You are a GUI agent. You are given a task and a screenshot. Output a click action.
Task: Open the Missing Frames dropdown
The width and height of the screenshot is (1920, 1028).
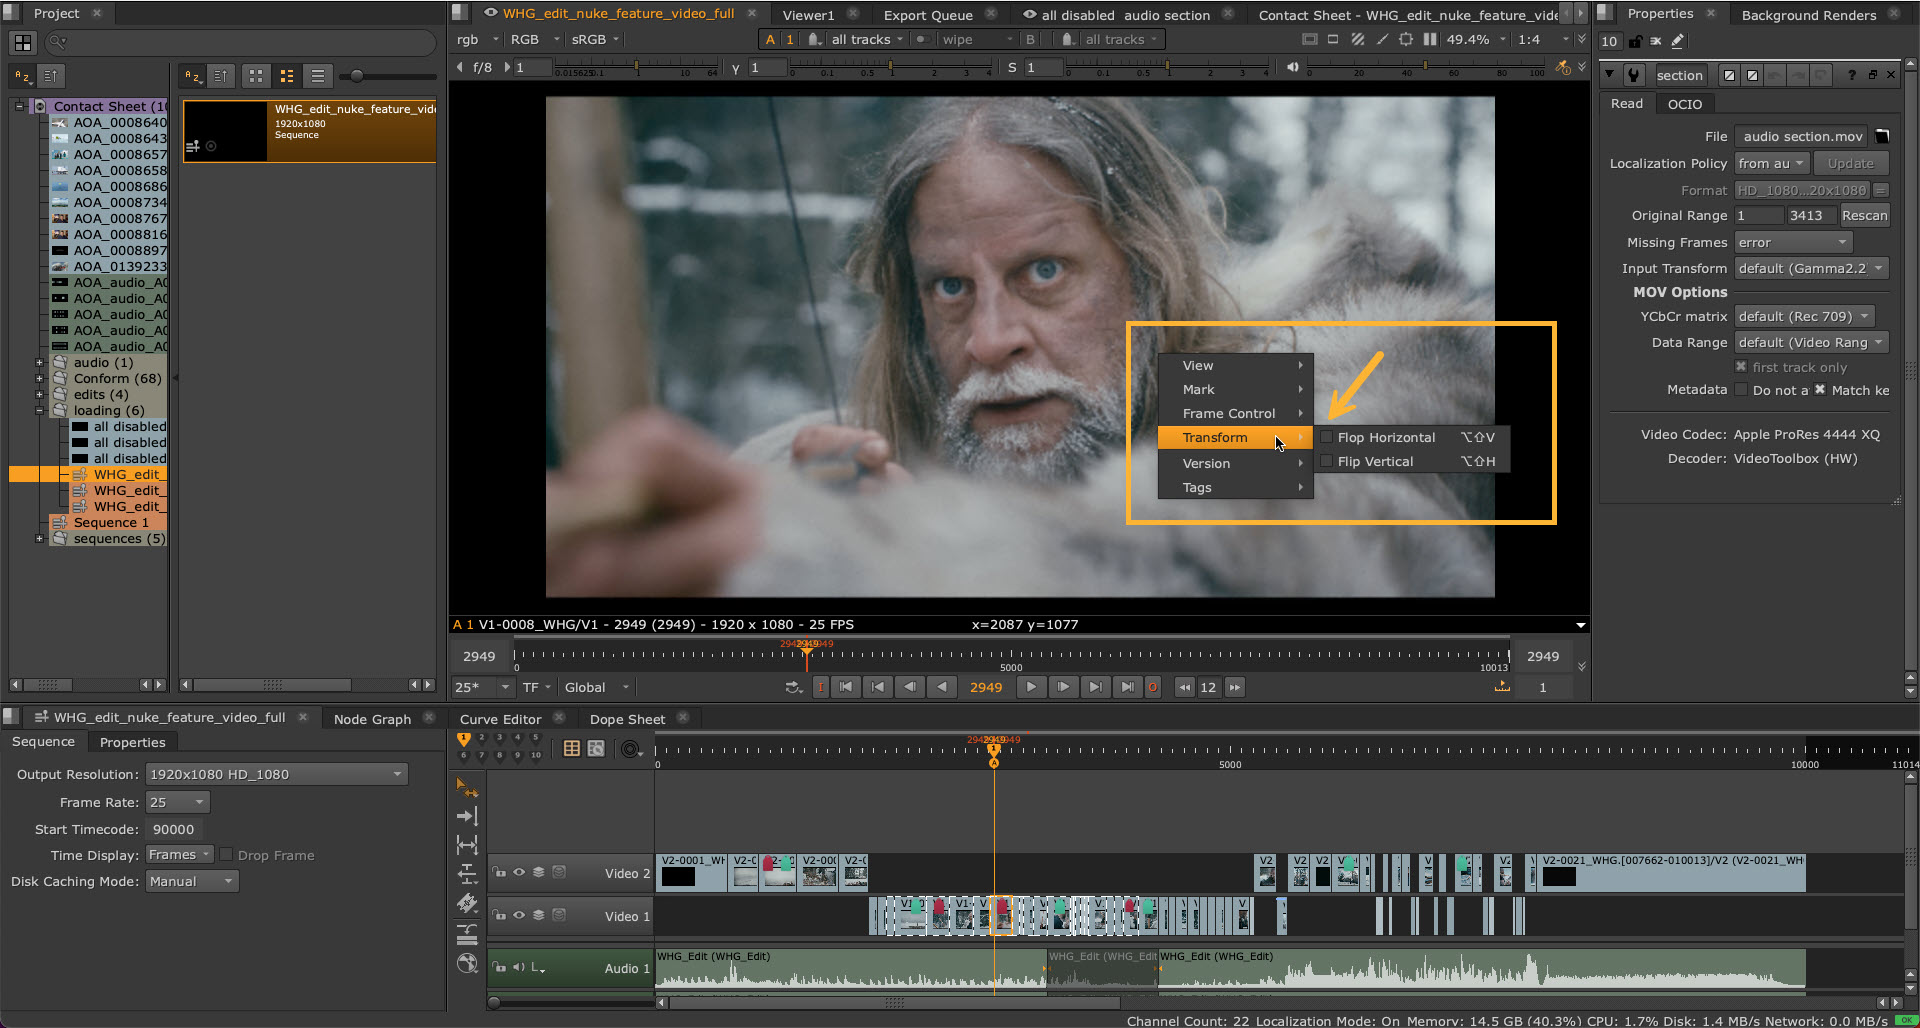1793,243
